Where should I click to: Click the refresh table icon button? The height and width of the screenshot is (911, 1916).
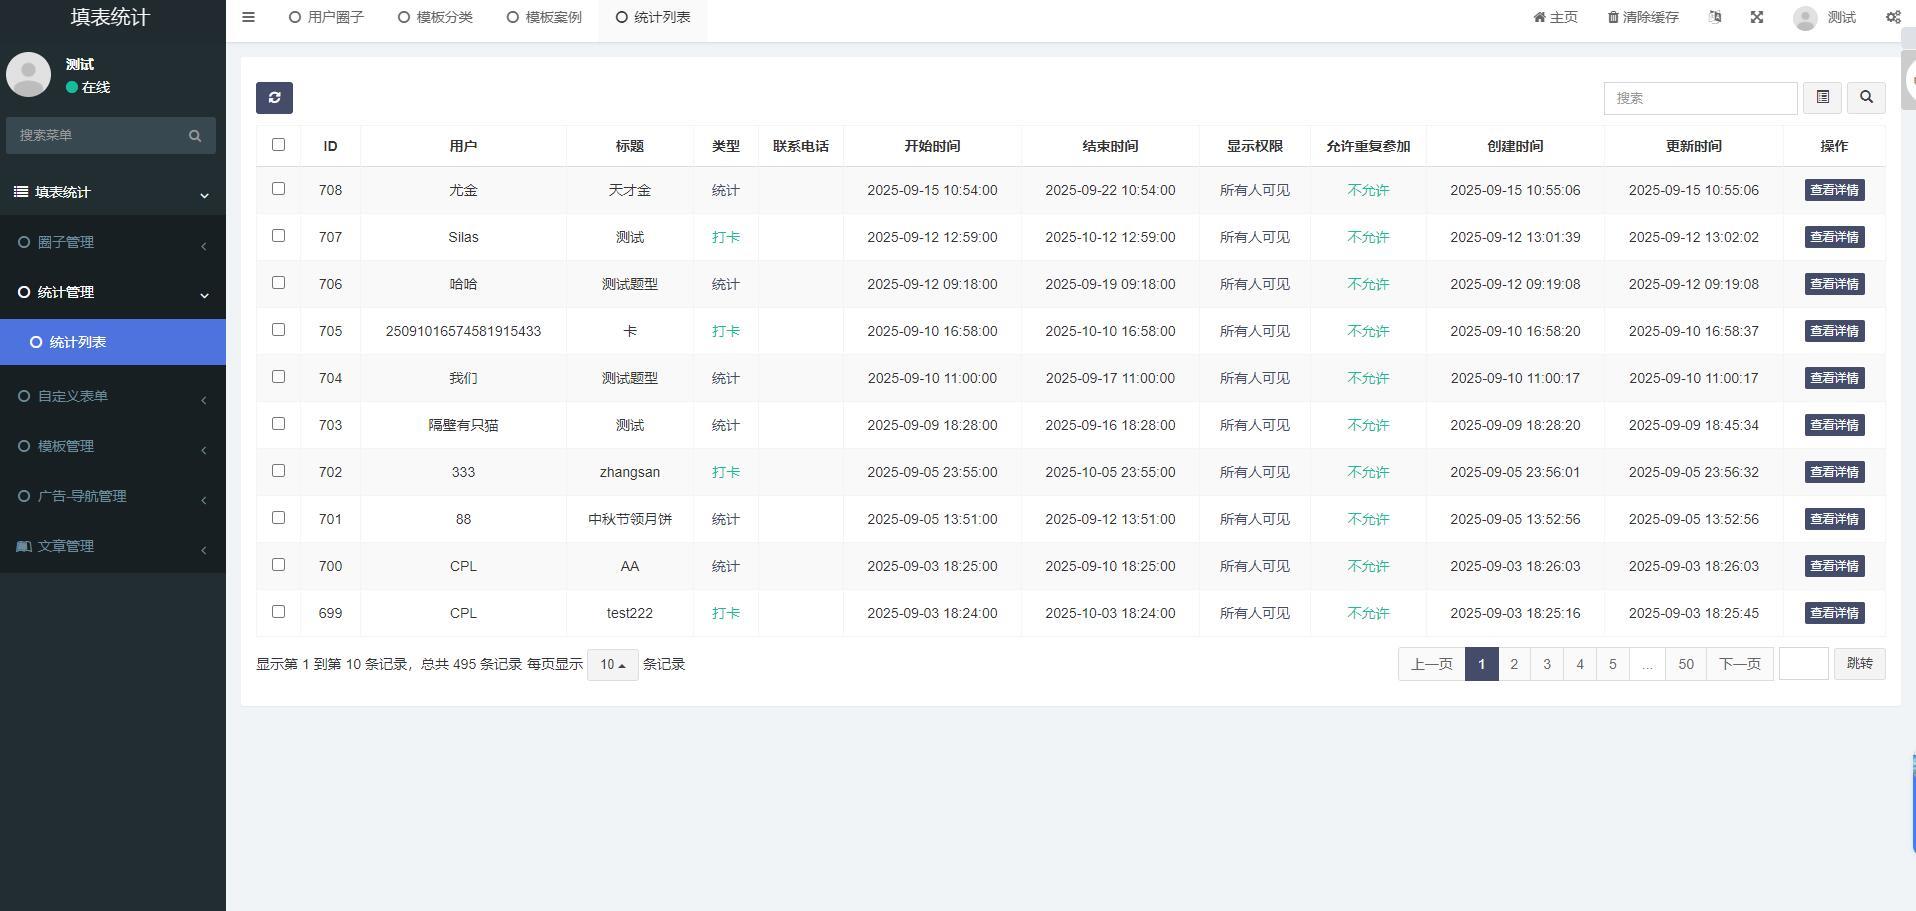(x=274, y=97)
